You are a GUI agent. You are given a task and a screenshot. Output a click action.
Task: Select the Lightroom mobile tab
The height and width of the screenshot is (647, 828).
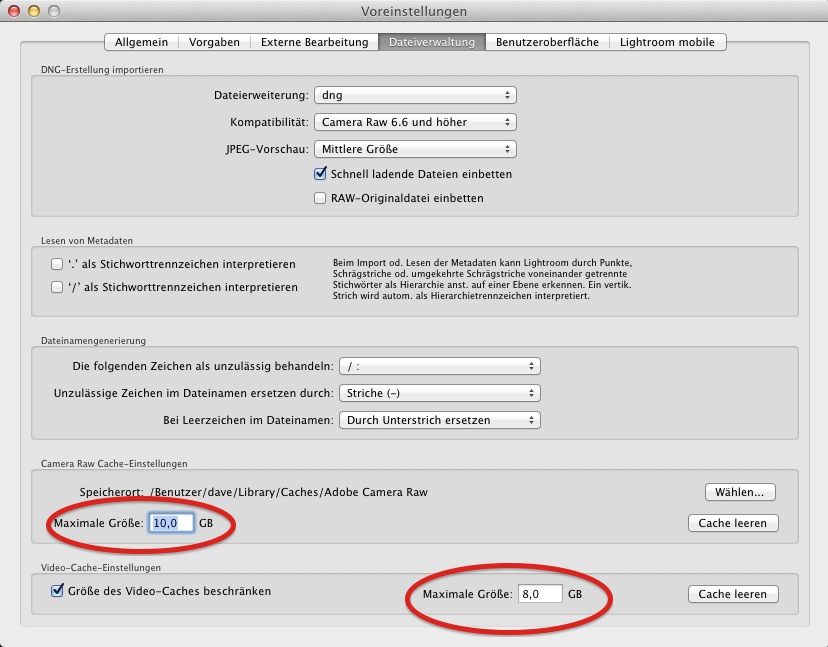pyautogui.click(x=667, y=42)
